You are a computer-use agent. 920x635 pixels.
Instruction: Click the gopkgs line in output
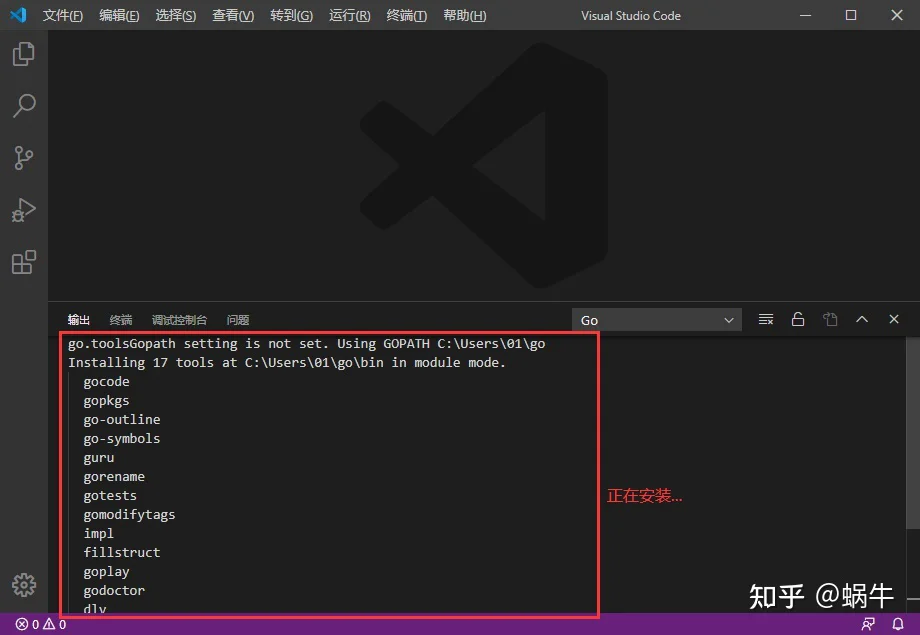106,401
